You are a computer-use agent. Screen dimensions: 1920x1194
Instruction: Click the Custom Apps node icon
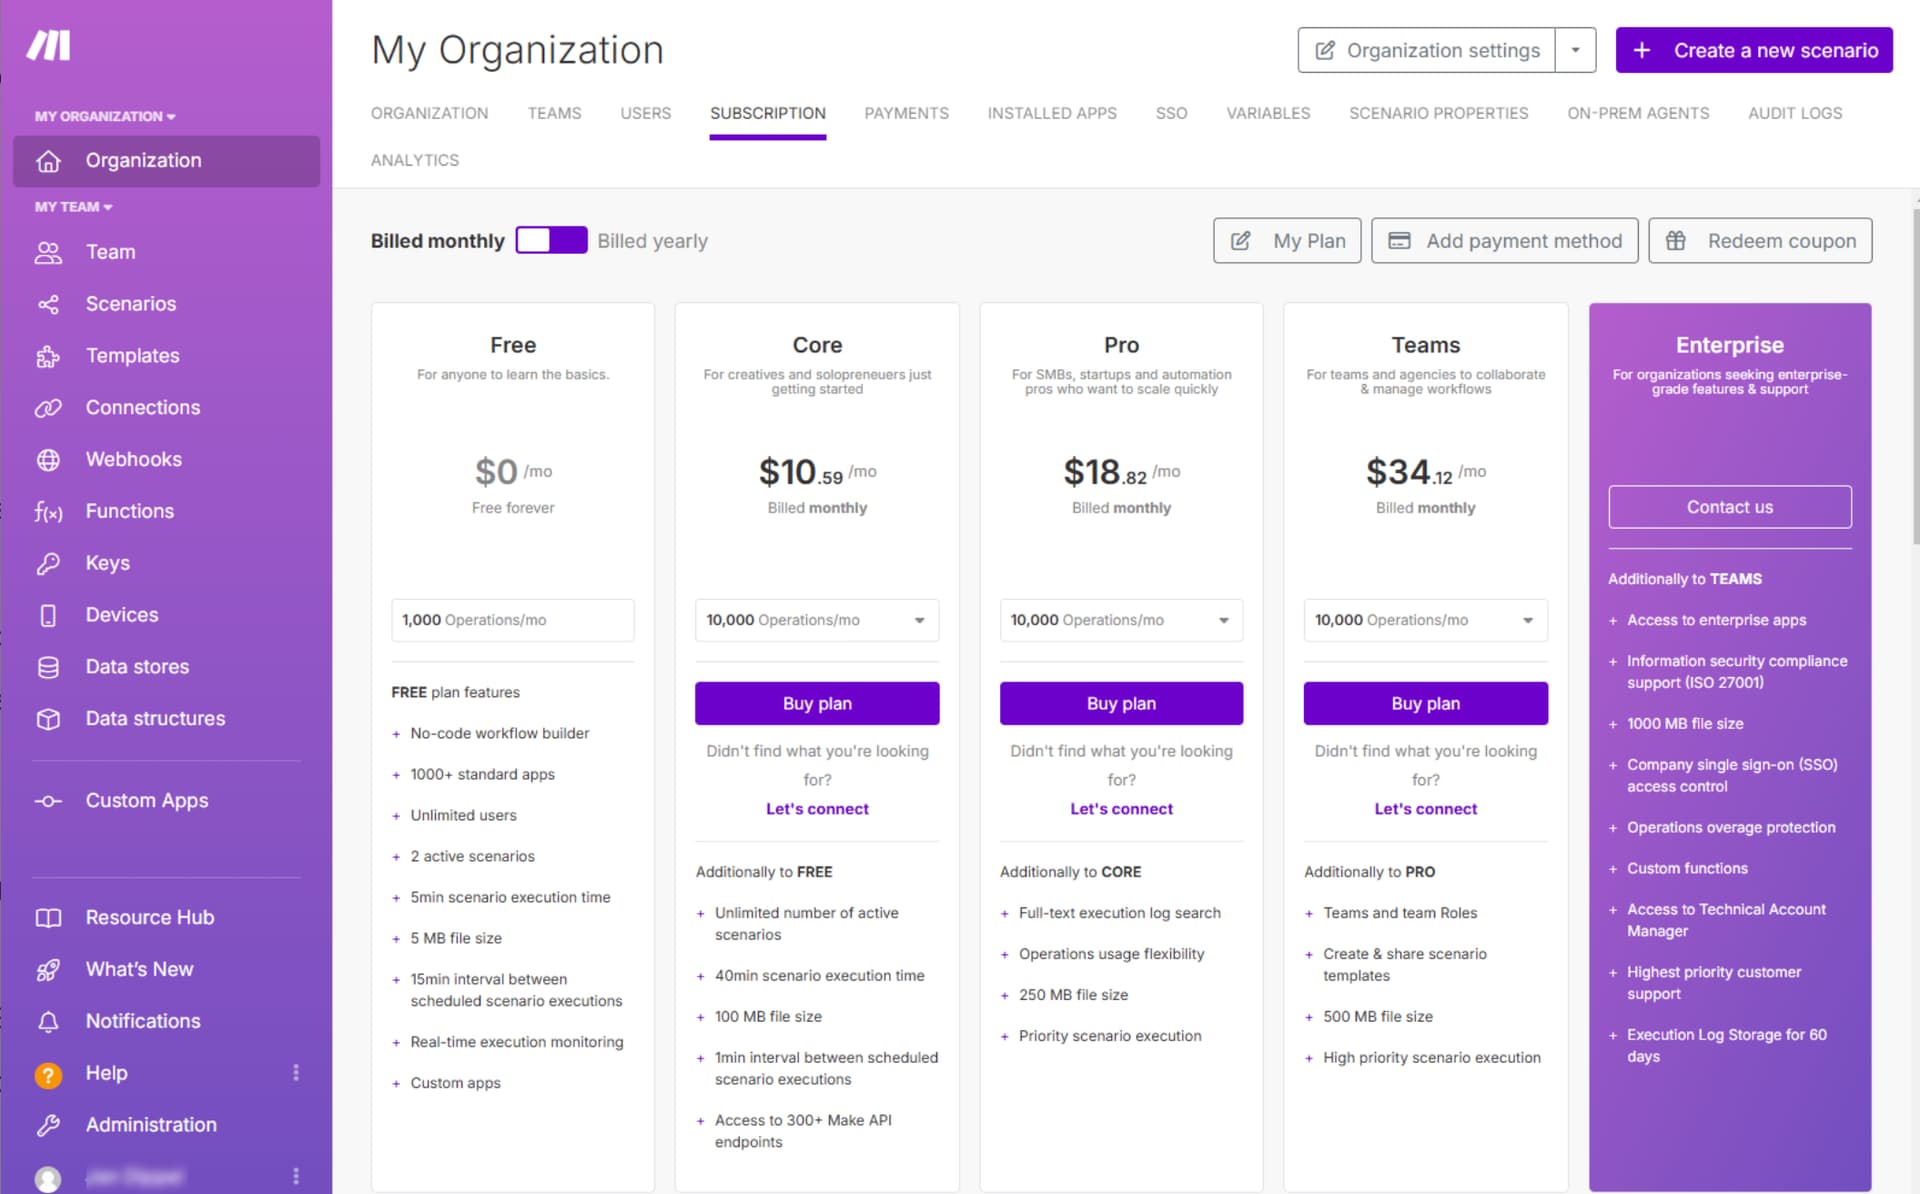[48, 801]
